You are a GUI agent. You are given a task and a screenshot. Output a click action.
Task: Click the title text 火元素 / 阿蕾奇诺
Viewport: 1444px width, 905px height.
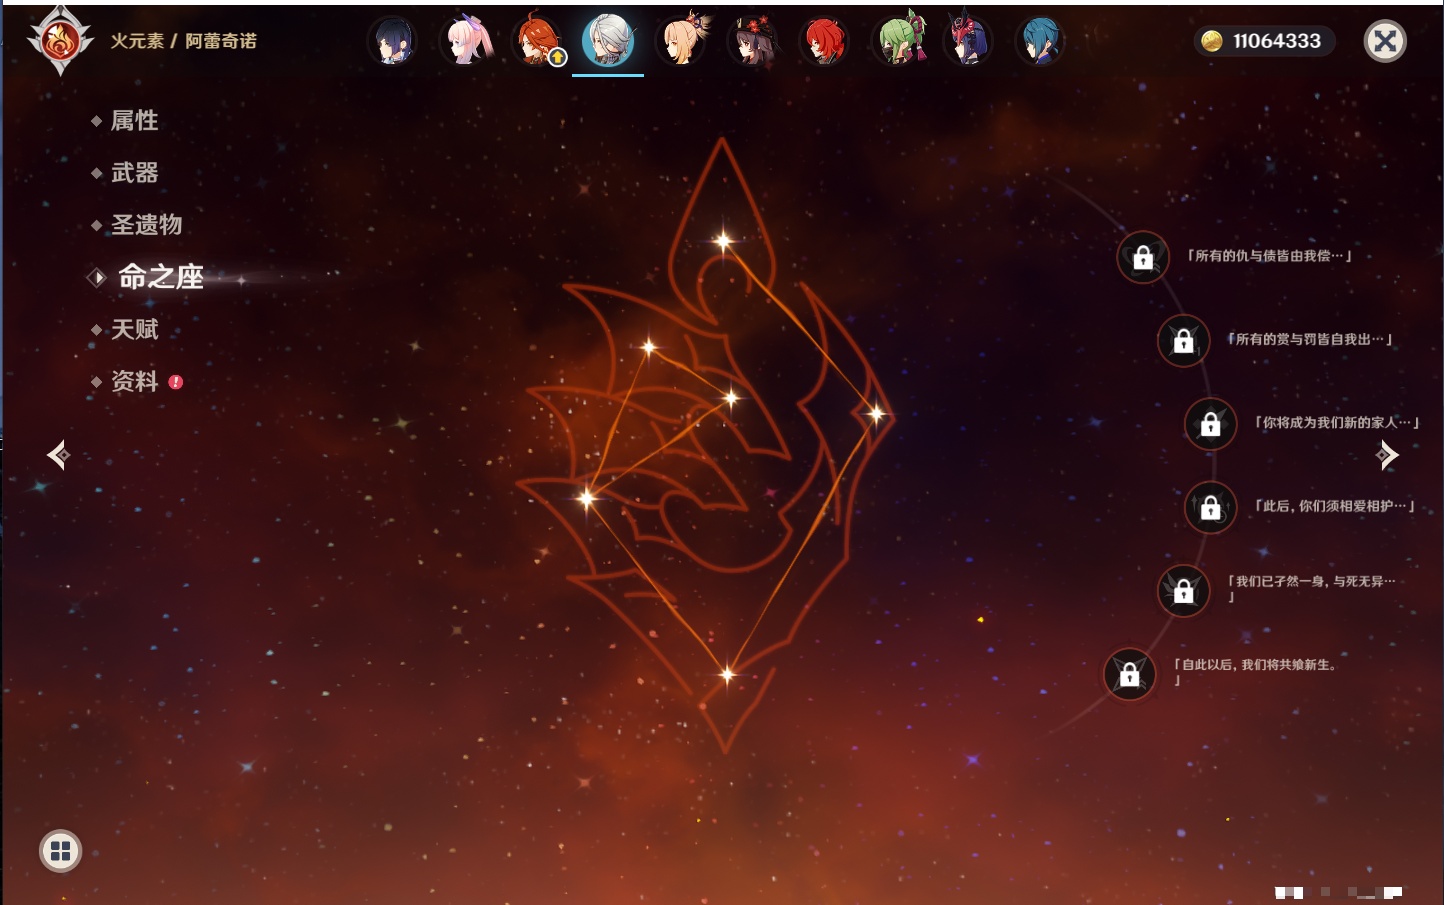pos(183,41)
